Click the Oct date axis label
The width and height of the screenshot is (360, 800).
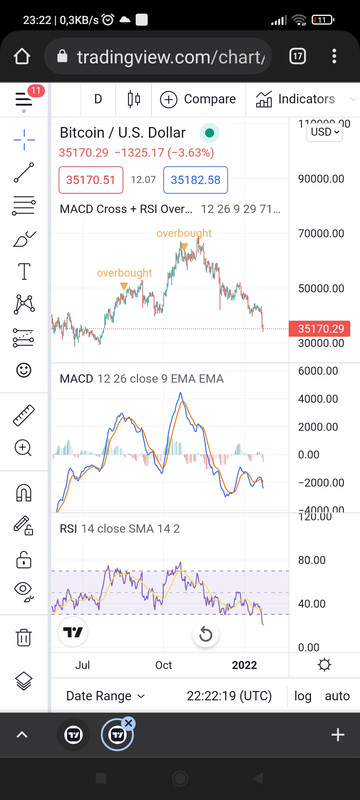pos(164,665)
